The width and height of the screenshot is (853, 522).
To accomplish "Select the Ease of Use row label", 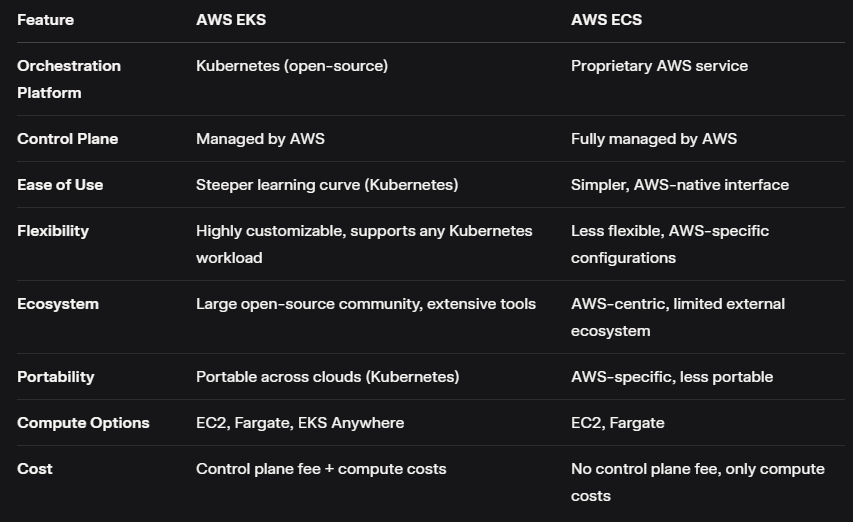I will [60, 185].
